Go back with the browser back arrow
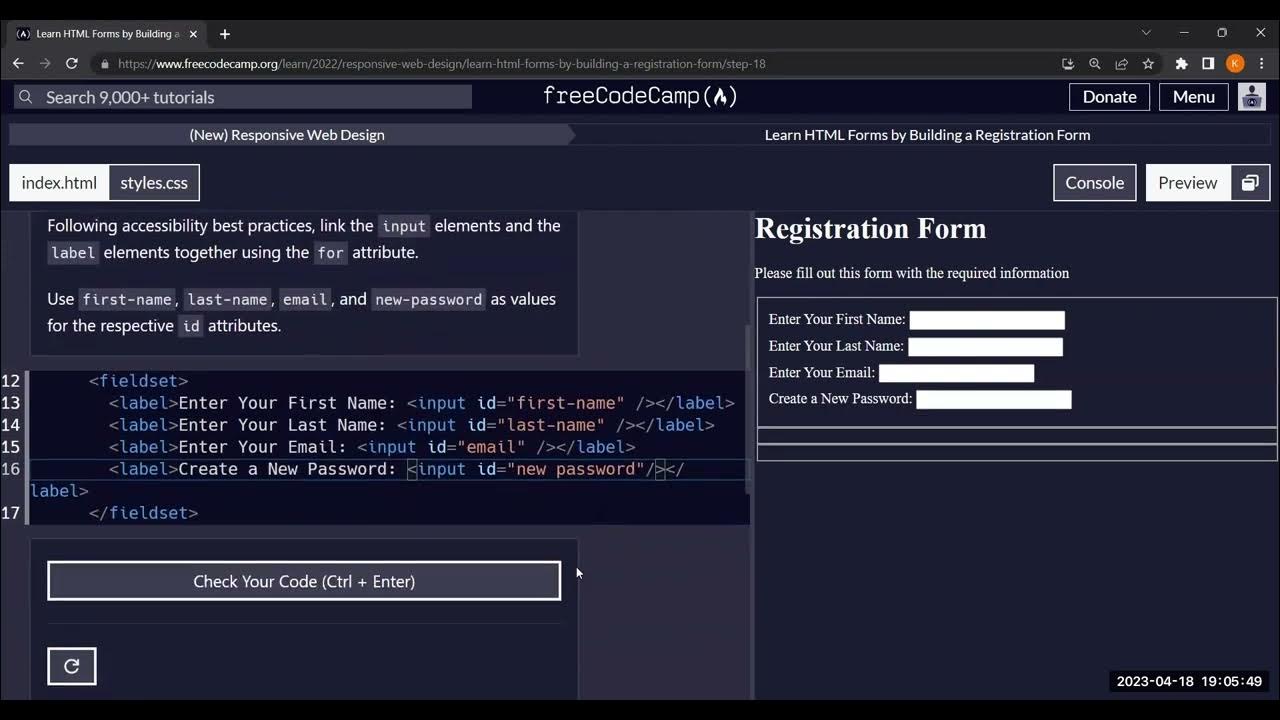The image size is (1280, 720). point(18,63)
